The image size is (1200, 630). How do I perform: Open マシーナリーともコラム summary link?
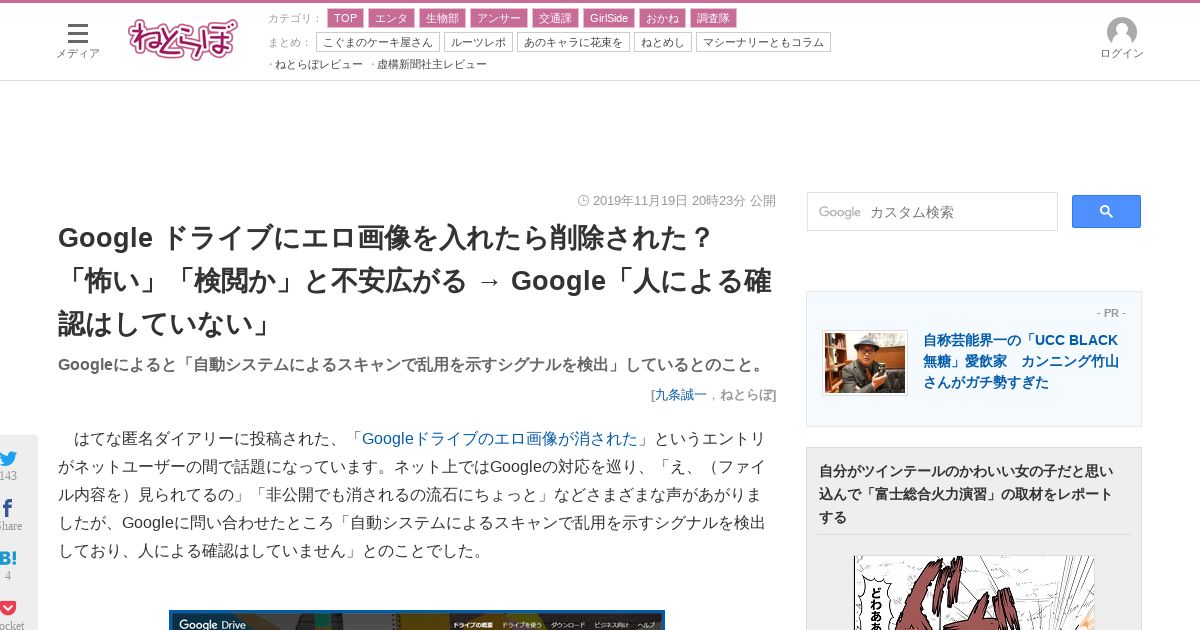click(x=763, y=42)
